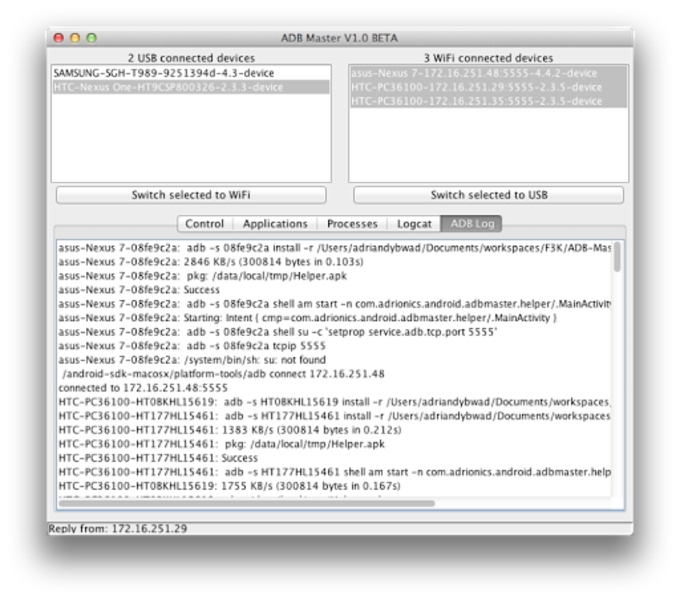Click log line 'adb -s 08fe9c2a tcpip 5555'
The image size is (680, 600).
click(192, 346)
